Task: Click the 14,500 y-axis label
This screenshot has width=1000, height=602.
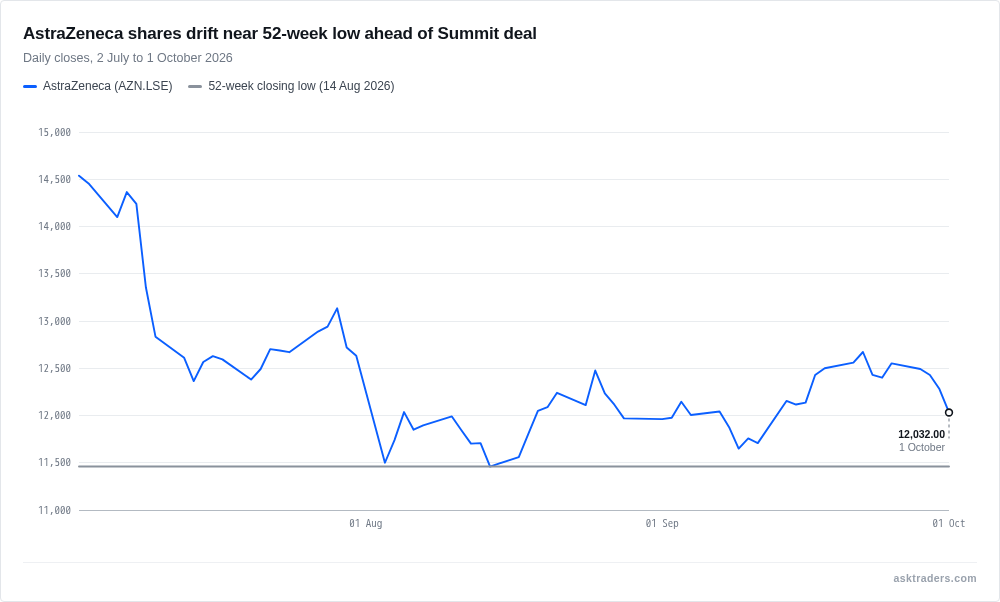Action: coord(55,180)
